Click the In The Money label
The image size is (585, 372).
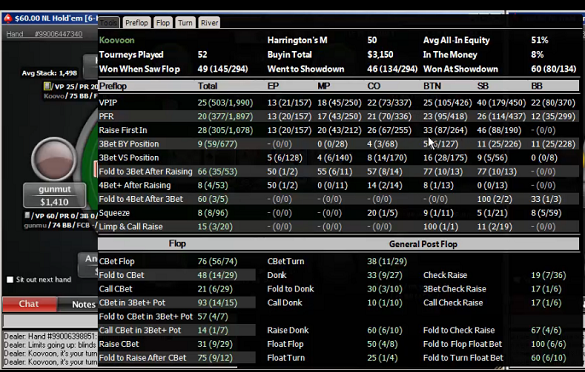tap(450, 54)
